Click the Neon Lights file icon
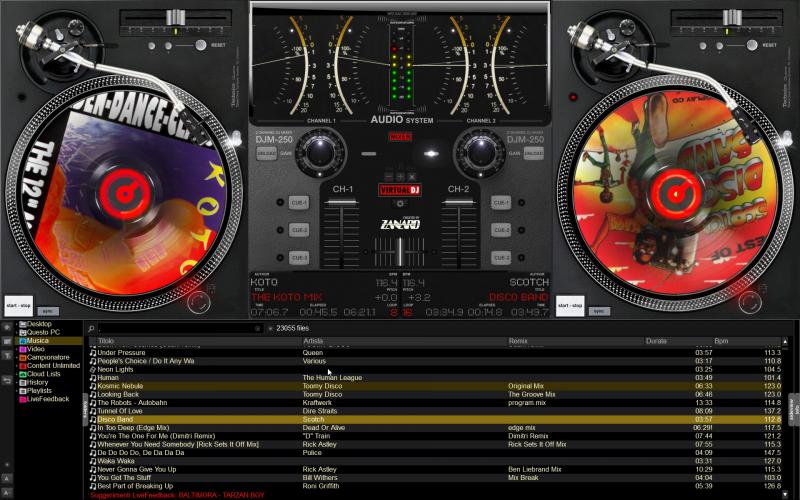Image resolution: width=800 pixels, height=500 pixels. [x=93, y=369]
